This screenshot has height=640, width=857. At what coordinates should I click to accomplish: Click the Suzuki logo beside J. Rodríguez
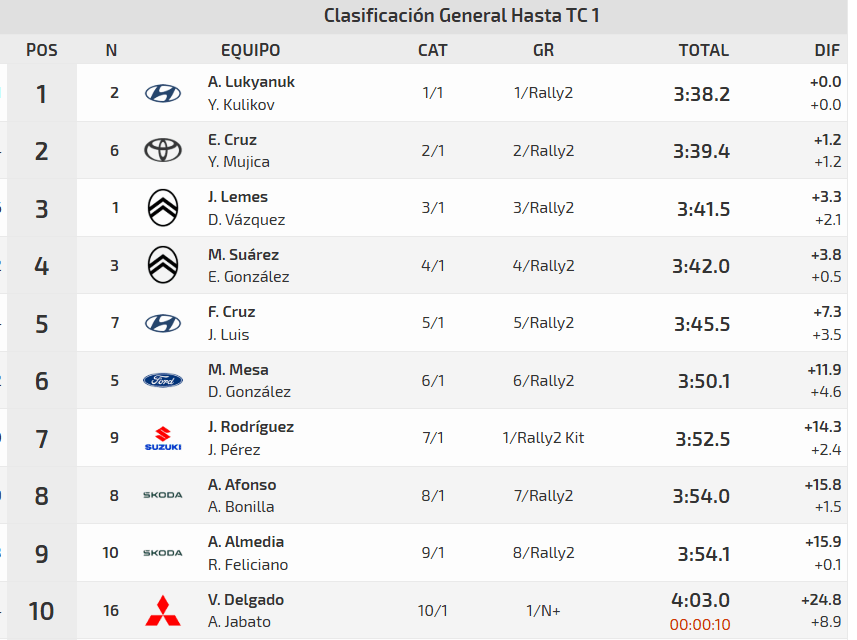tap(163, 438)
